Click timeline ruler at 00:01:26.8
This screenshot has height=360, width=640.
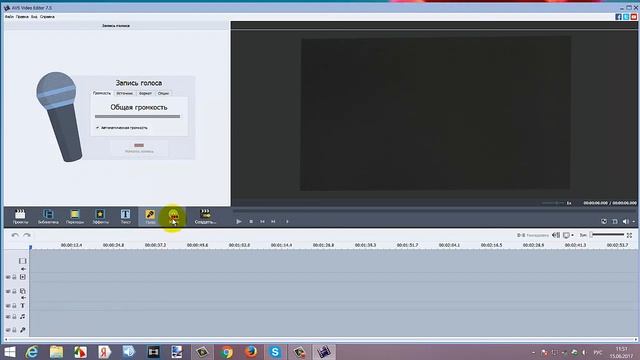click(323, 245)
